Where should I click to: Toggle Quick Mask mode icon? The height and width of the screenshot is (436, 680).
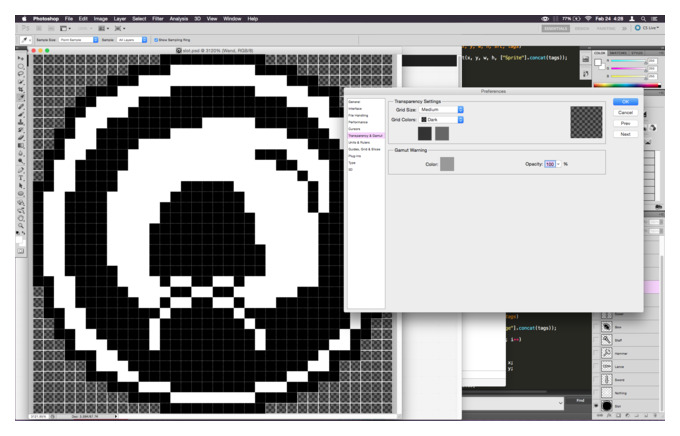[20, 251]
